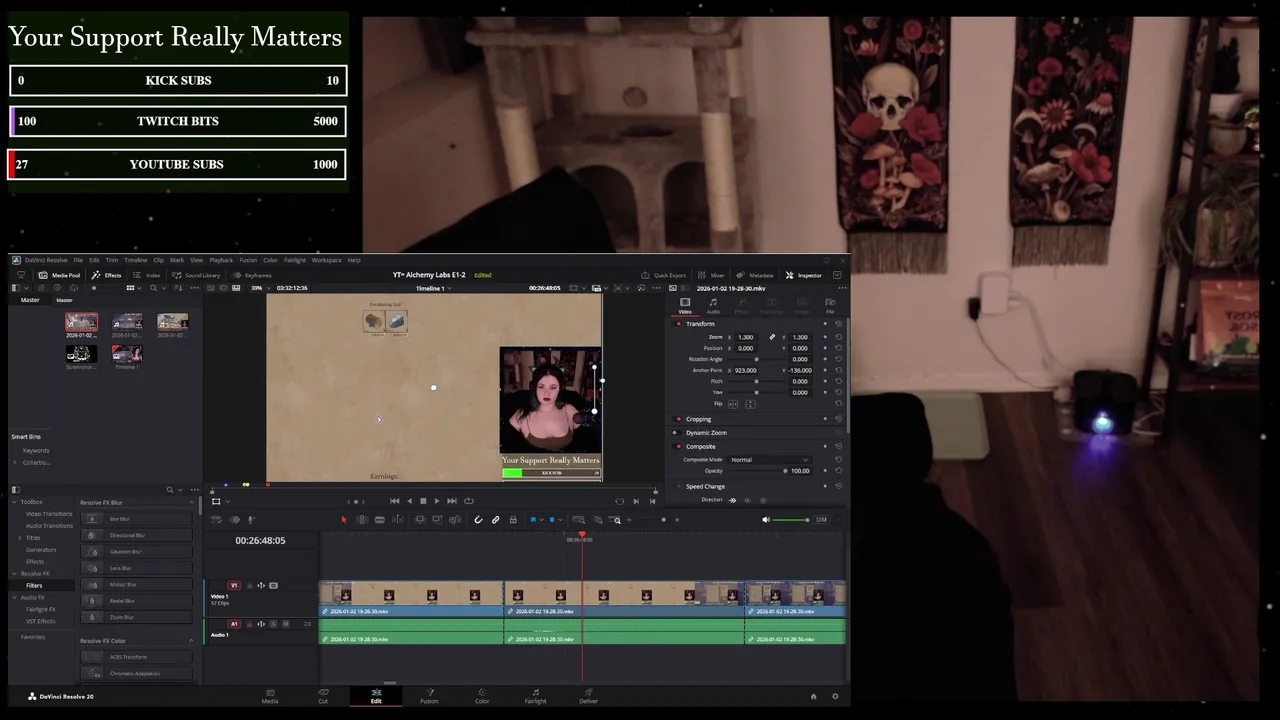Mute Audio 1 track M button

coord(286,624)
